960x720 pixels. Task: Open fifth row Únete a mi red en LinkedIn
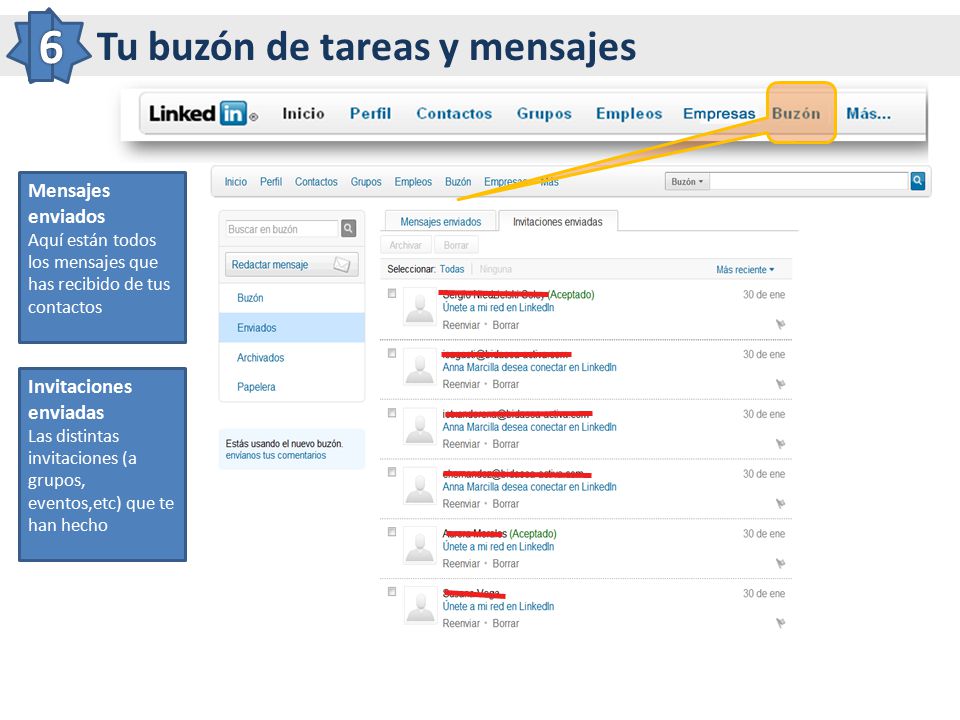click(x=498, y=547)
